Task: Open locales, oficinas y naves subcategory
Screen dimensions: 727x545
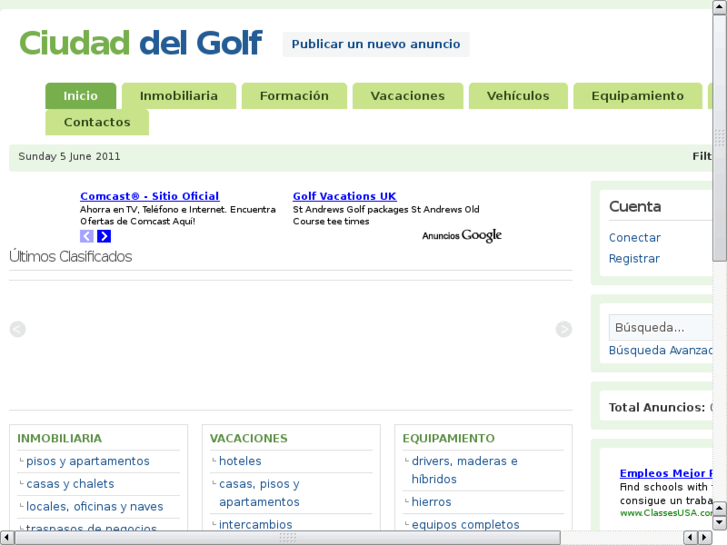Action: (95, 507)
